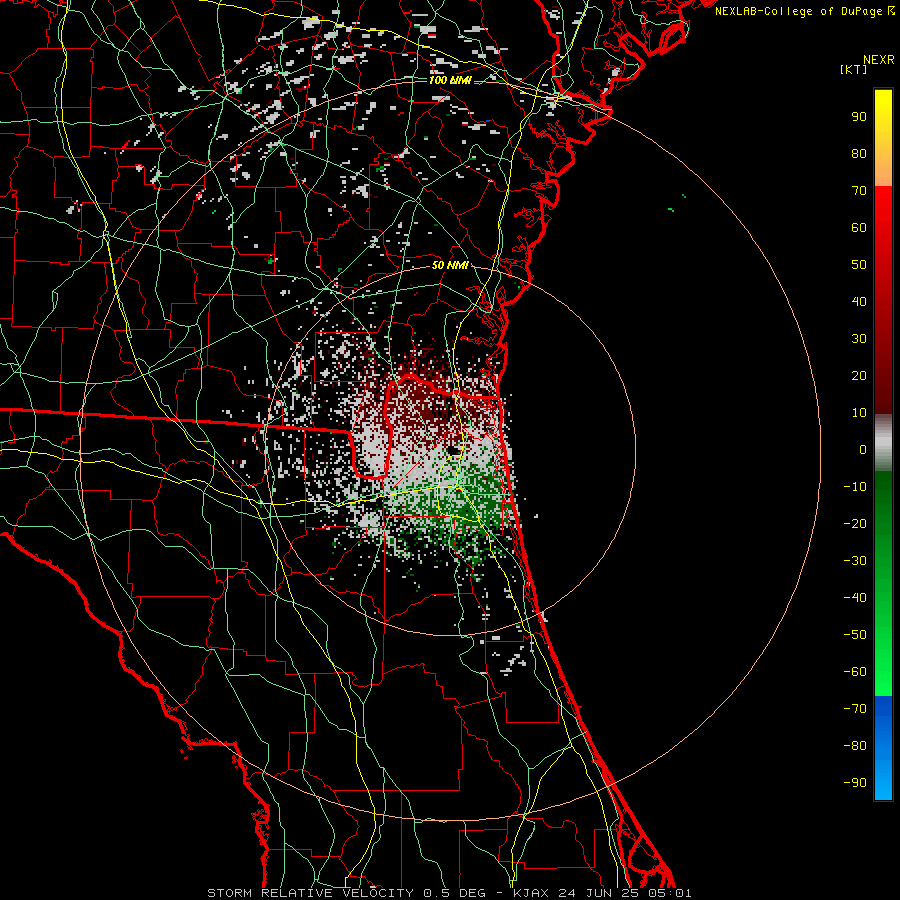The width and height of the screenshot is (900, 900).
Task: Click the 80 knot scale label
Action: tap(859, 153)
